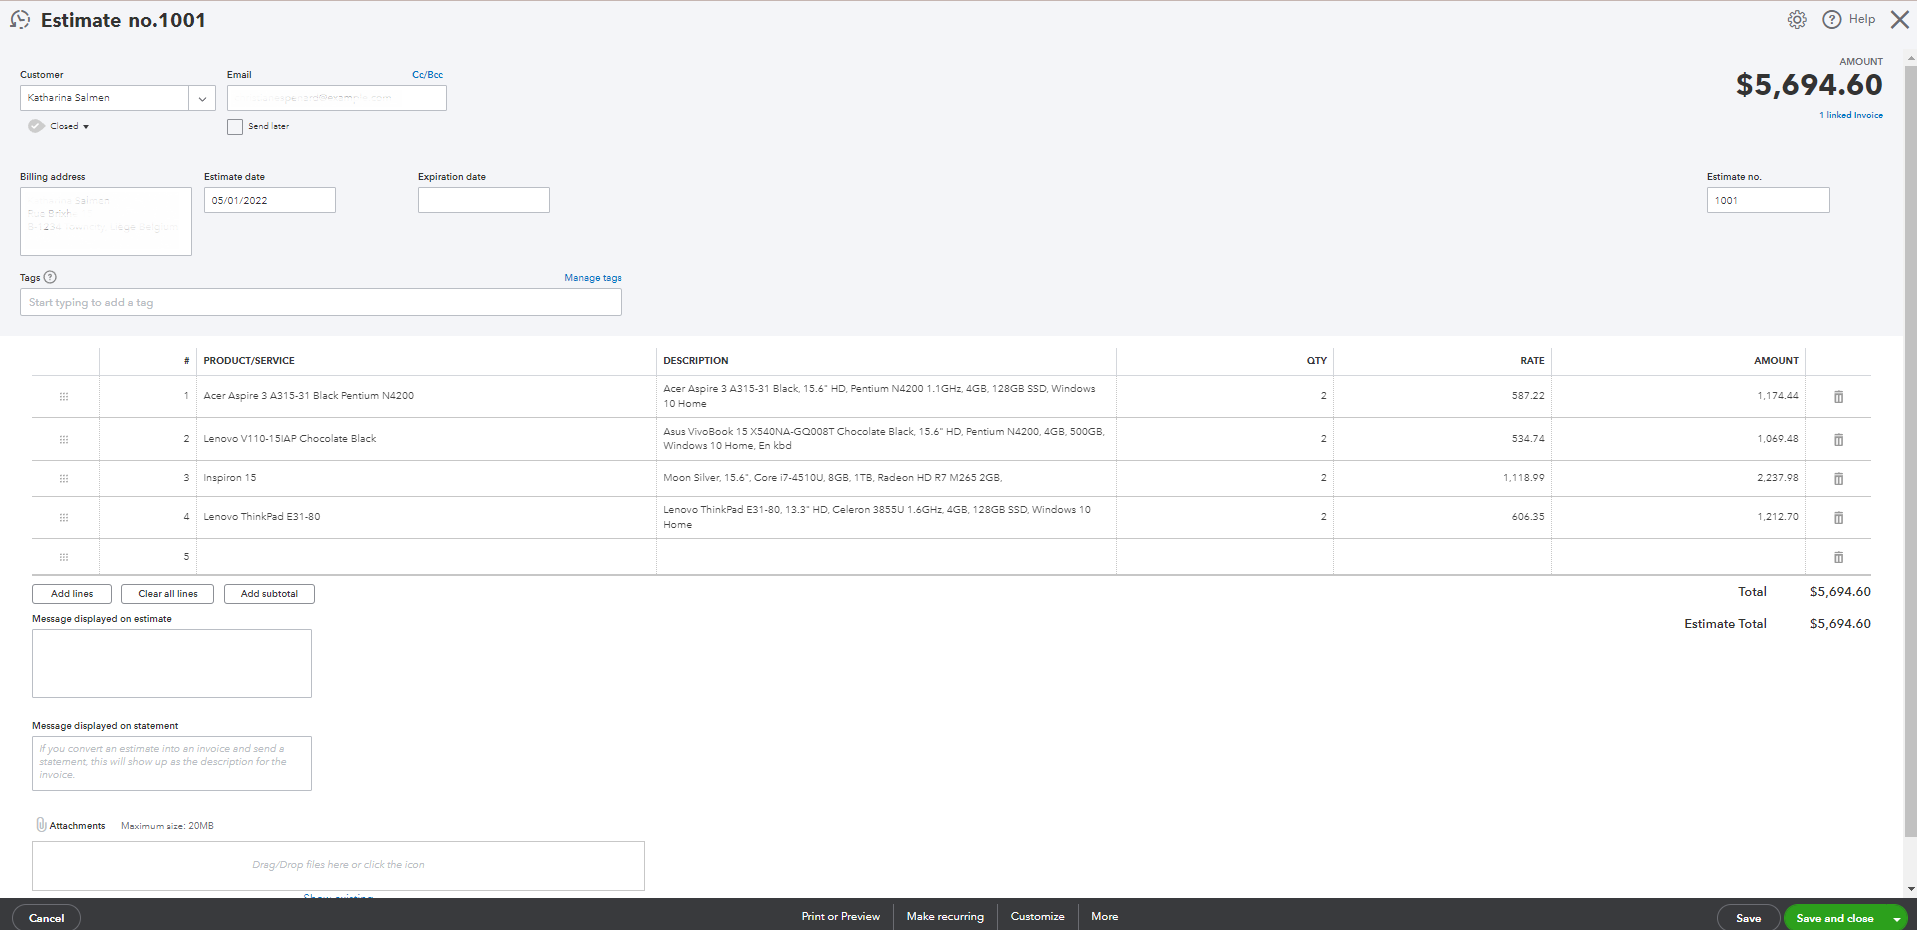
Task: Click the empty product cell on line 5
Action: coord(426,557)
